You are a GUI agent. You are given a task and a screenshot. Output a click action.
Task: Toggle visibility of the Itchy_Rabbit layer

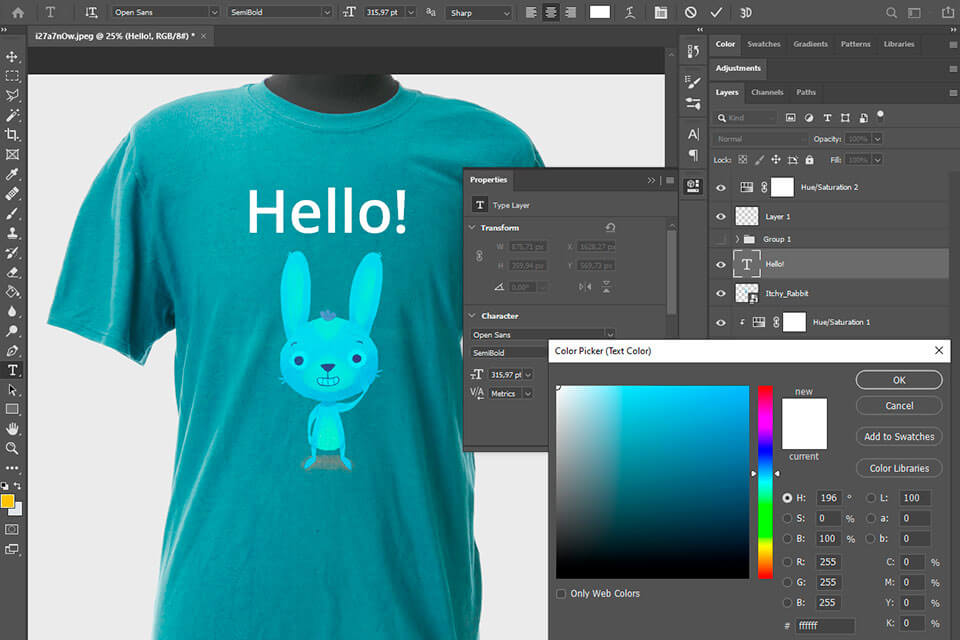[x=721, y=293]
